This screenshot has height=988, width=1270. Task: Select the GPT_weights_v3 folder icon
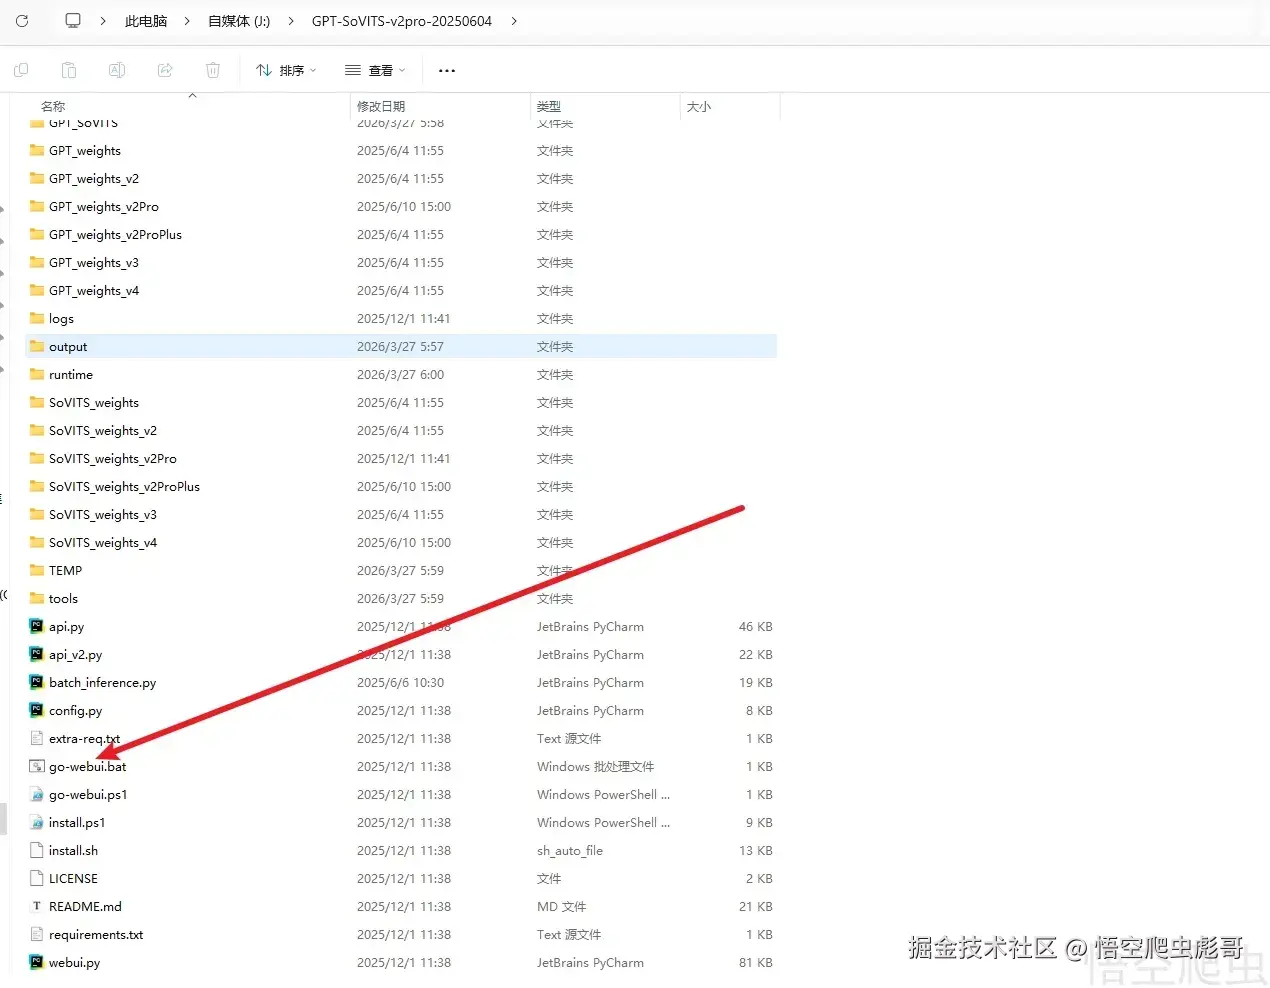click(37, 262)
